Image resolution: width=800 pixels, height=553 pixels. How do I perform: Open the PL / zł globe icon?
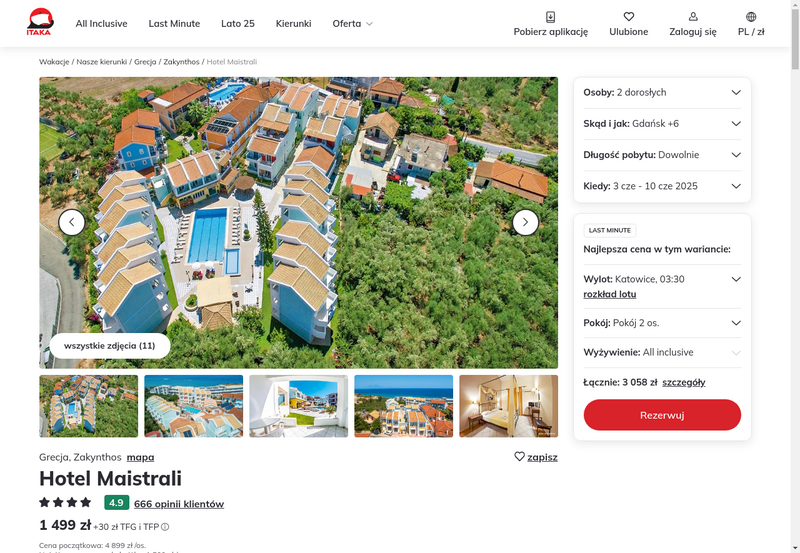point(751,17)
